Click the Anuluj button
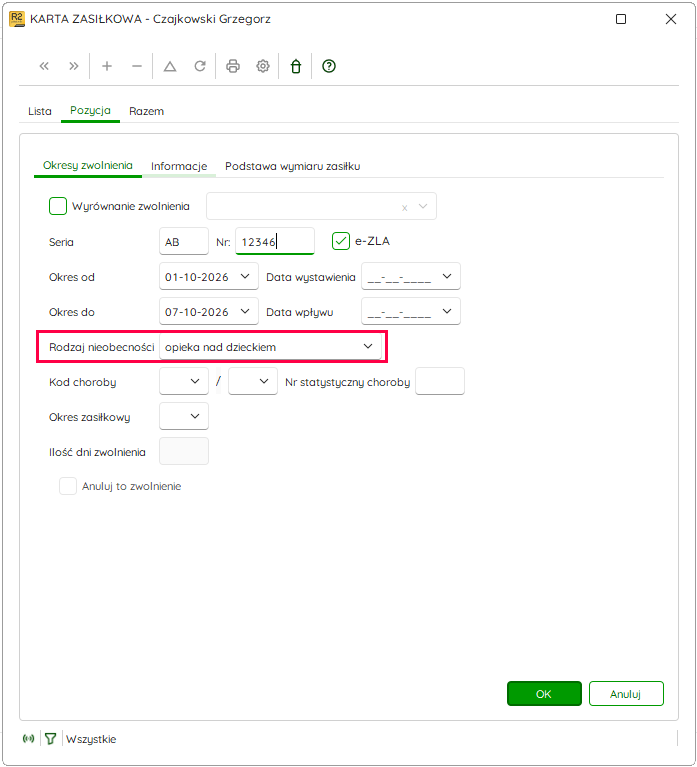697x767 pixels. pos(626,694)
